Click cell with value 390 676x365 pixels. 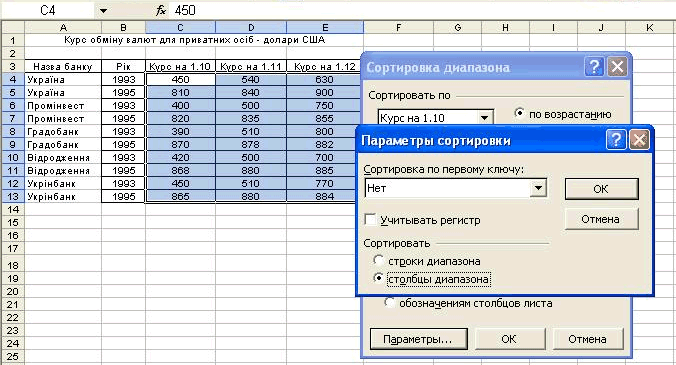[x=180, y=131]
